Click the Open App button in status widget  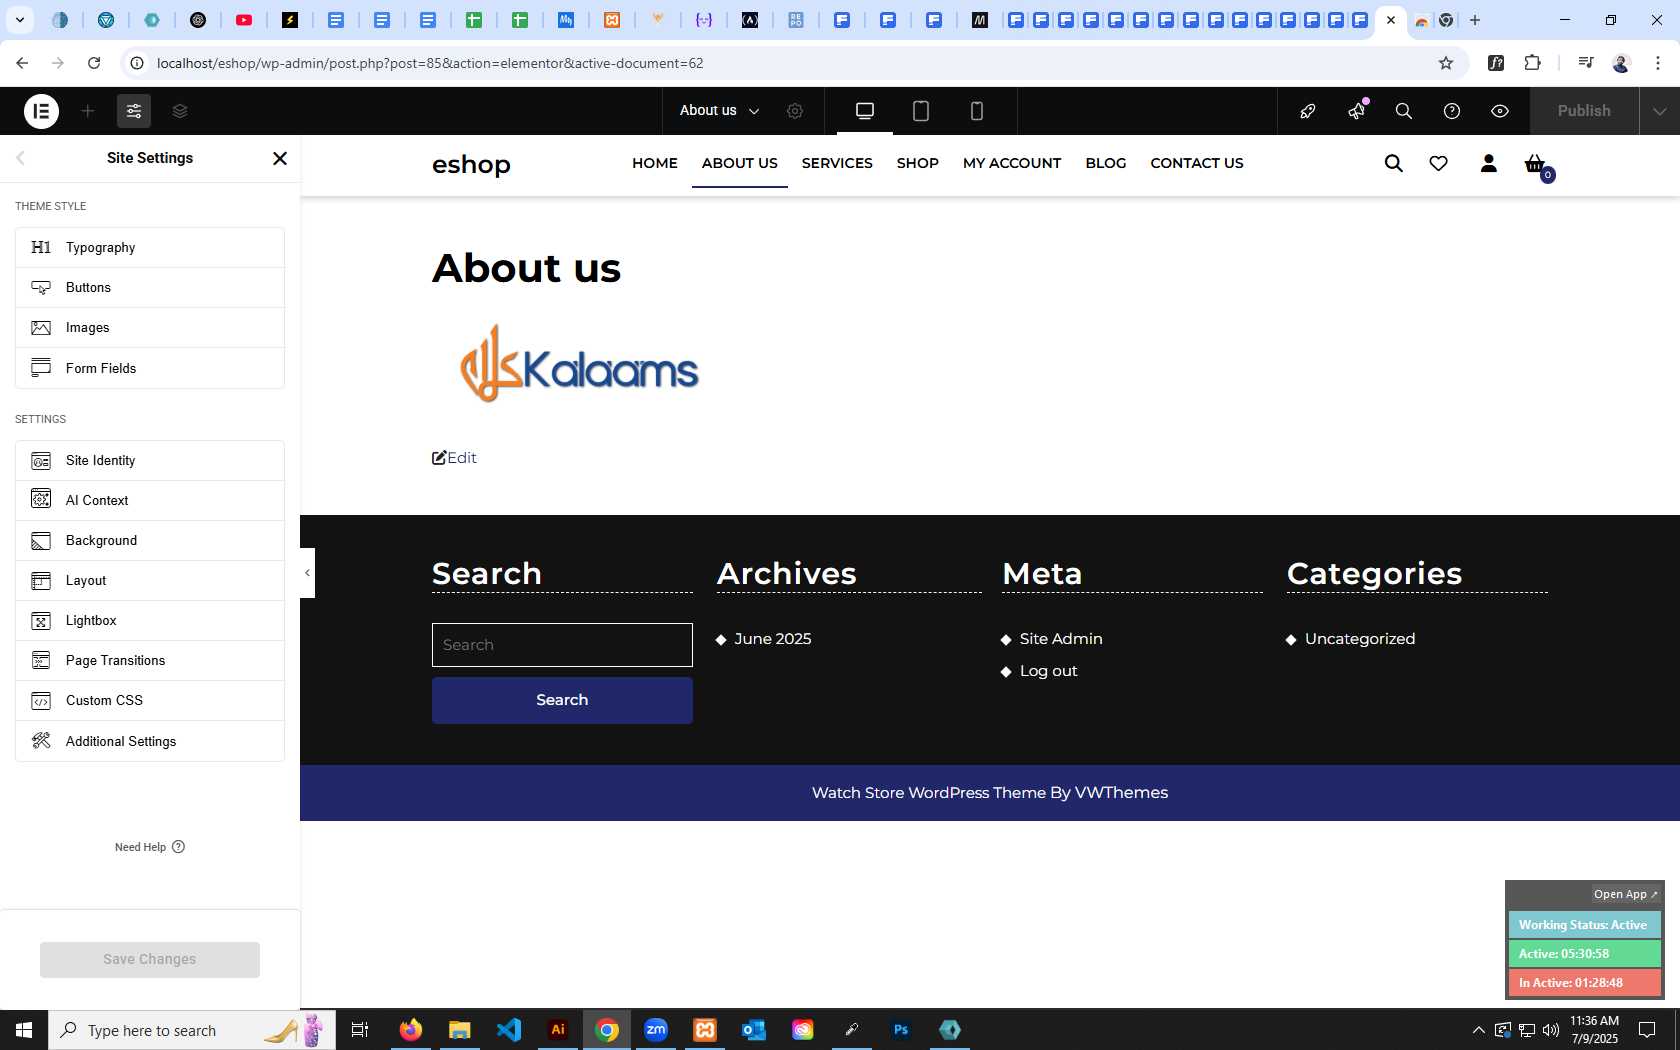[x=1625, y=894]
